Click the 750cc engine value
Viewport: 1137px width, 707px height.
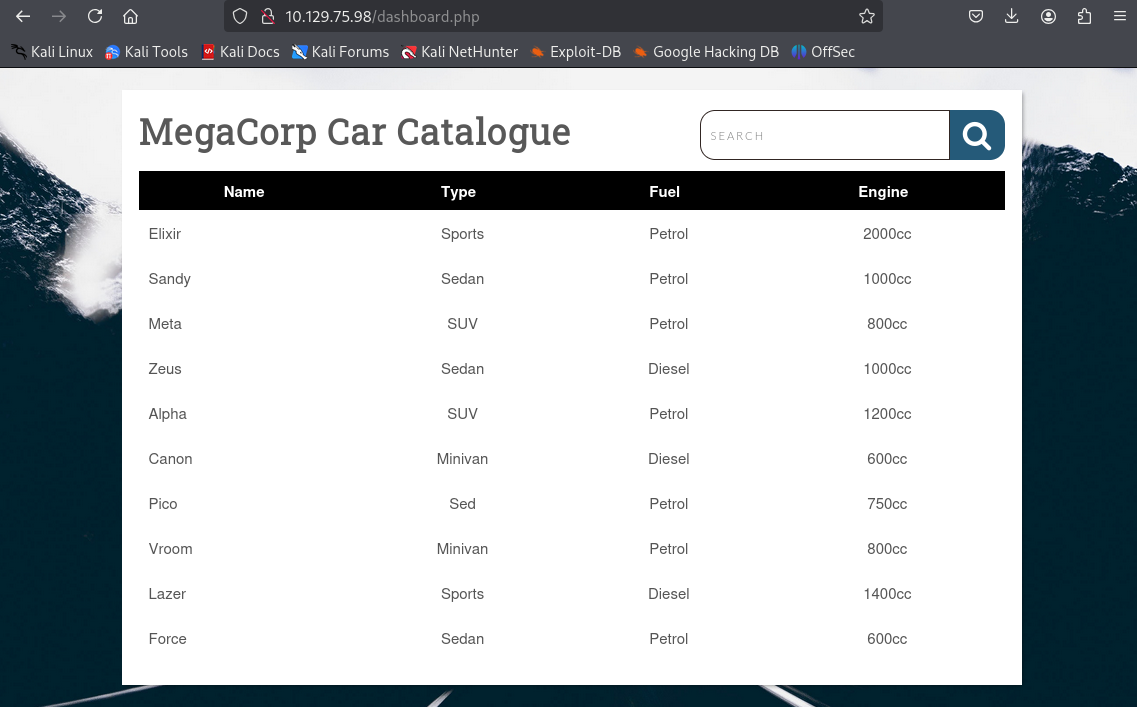coord(887,503)
